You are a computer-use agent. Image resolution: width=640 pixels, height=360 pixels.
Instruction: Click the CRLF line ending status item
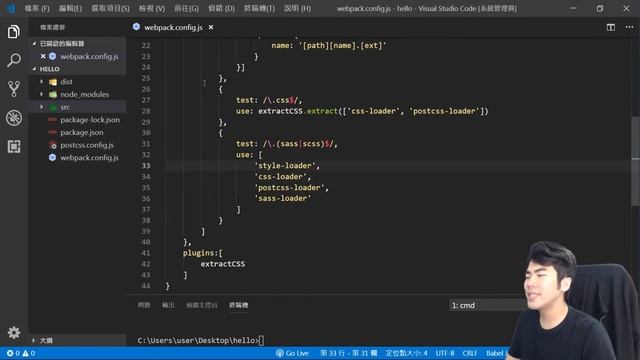(x=470, y=353)
